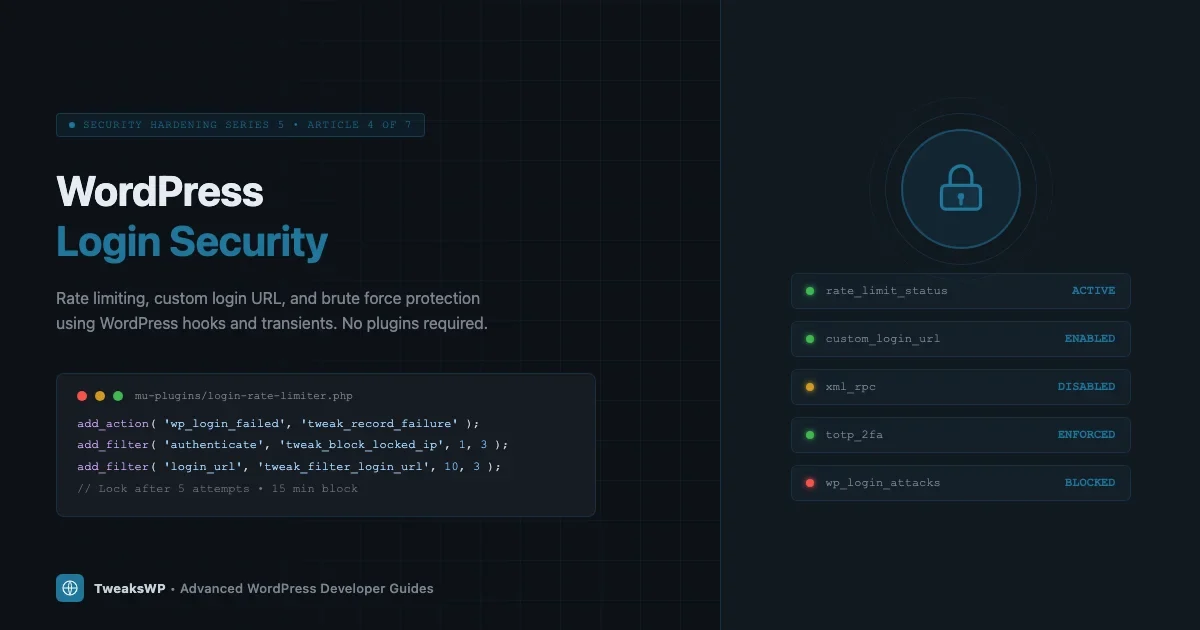Click the yellow dot in code window
The width and height of the screenshot is (1200, 630).
[100, 396]
